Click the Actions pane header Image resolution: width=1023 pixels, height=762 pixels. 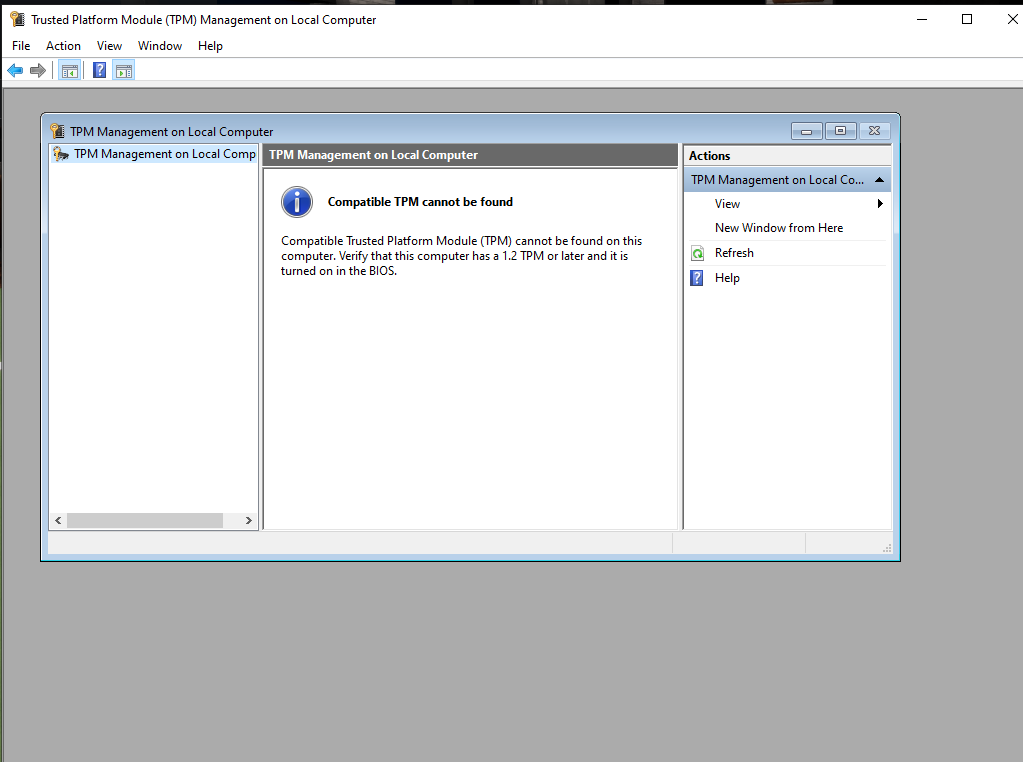tap(787, 156)
